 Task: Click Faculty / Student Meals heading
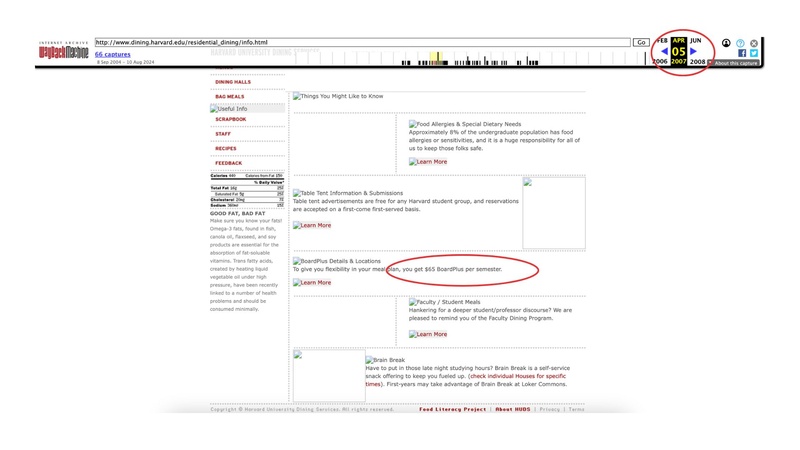pos(444,302)
